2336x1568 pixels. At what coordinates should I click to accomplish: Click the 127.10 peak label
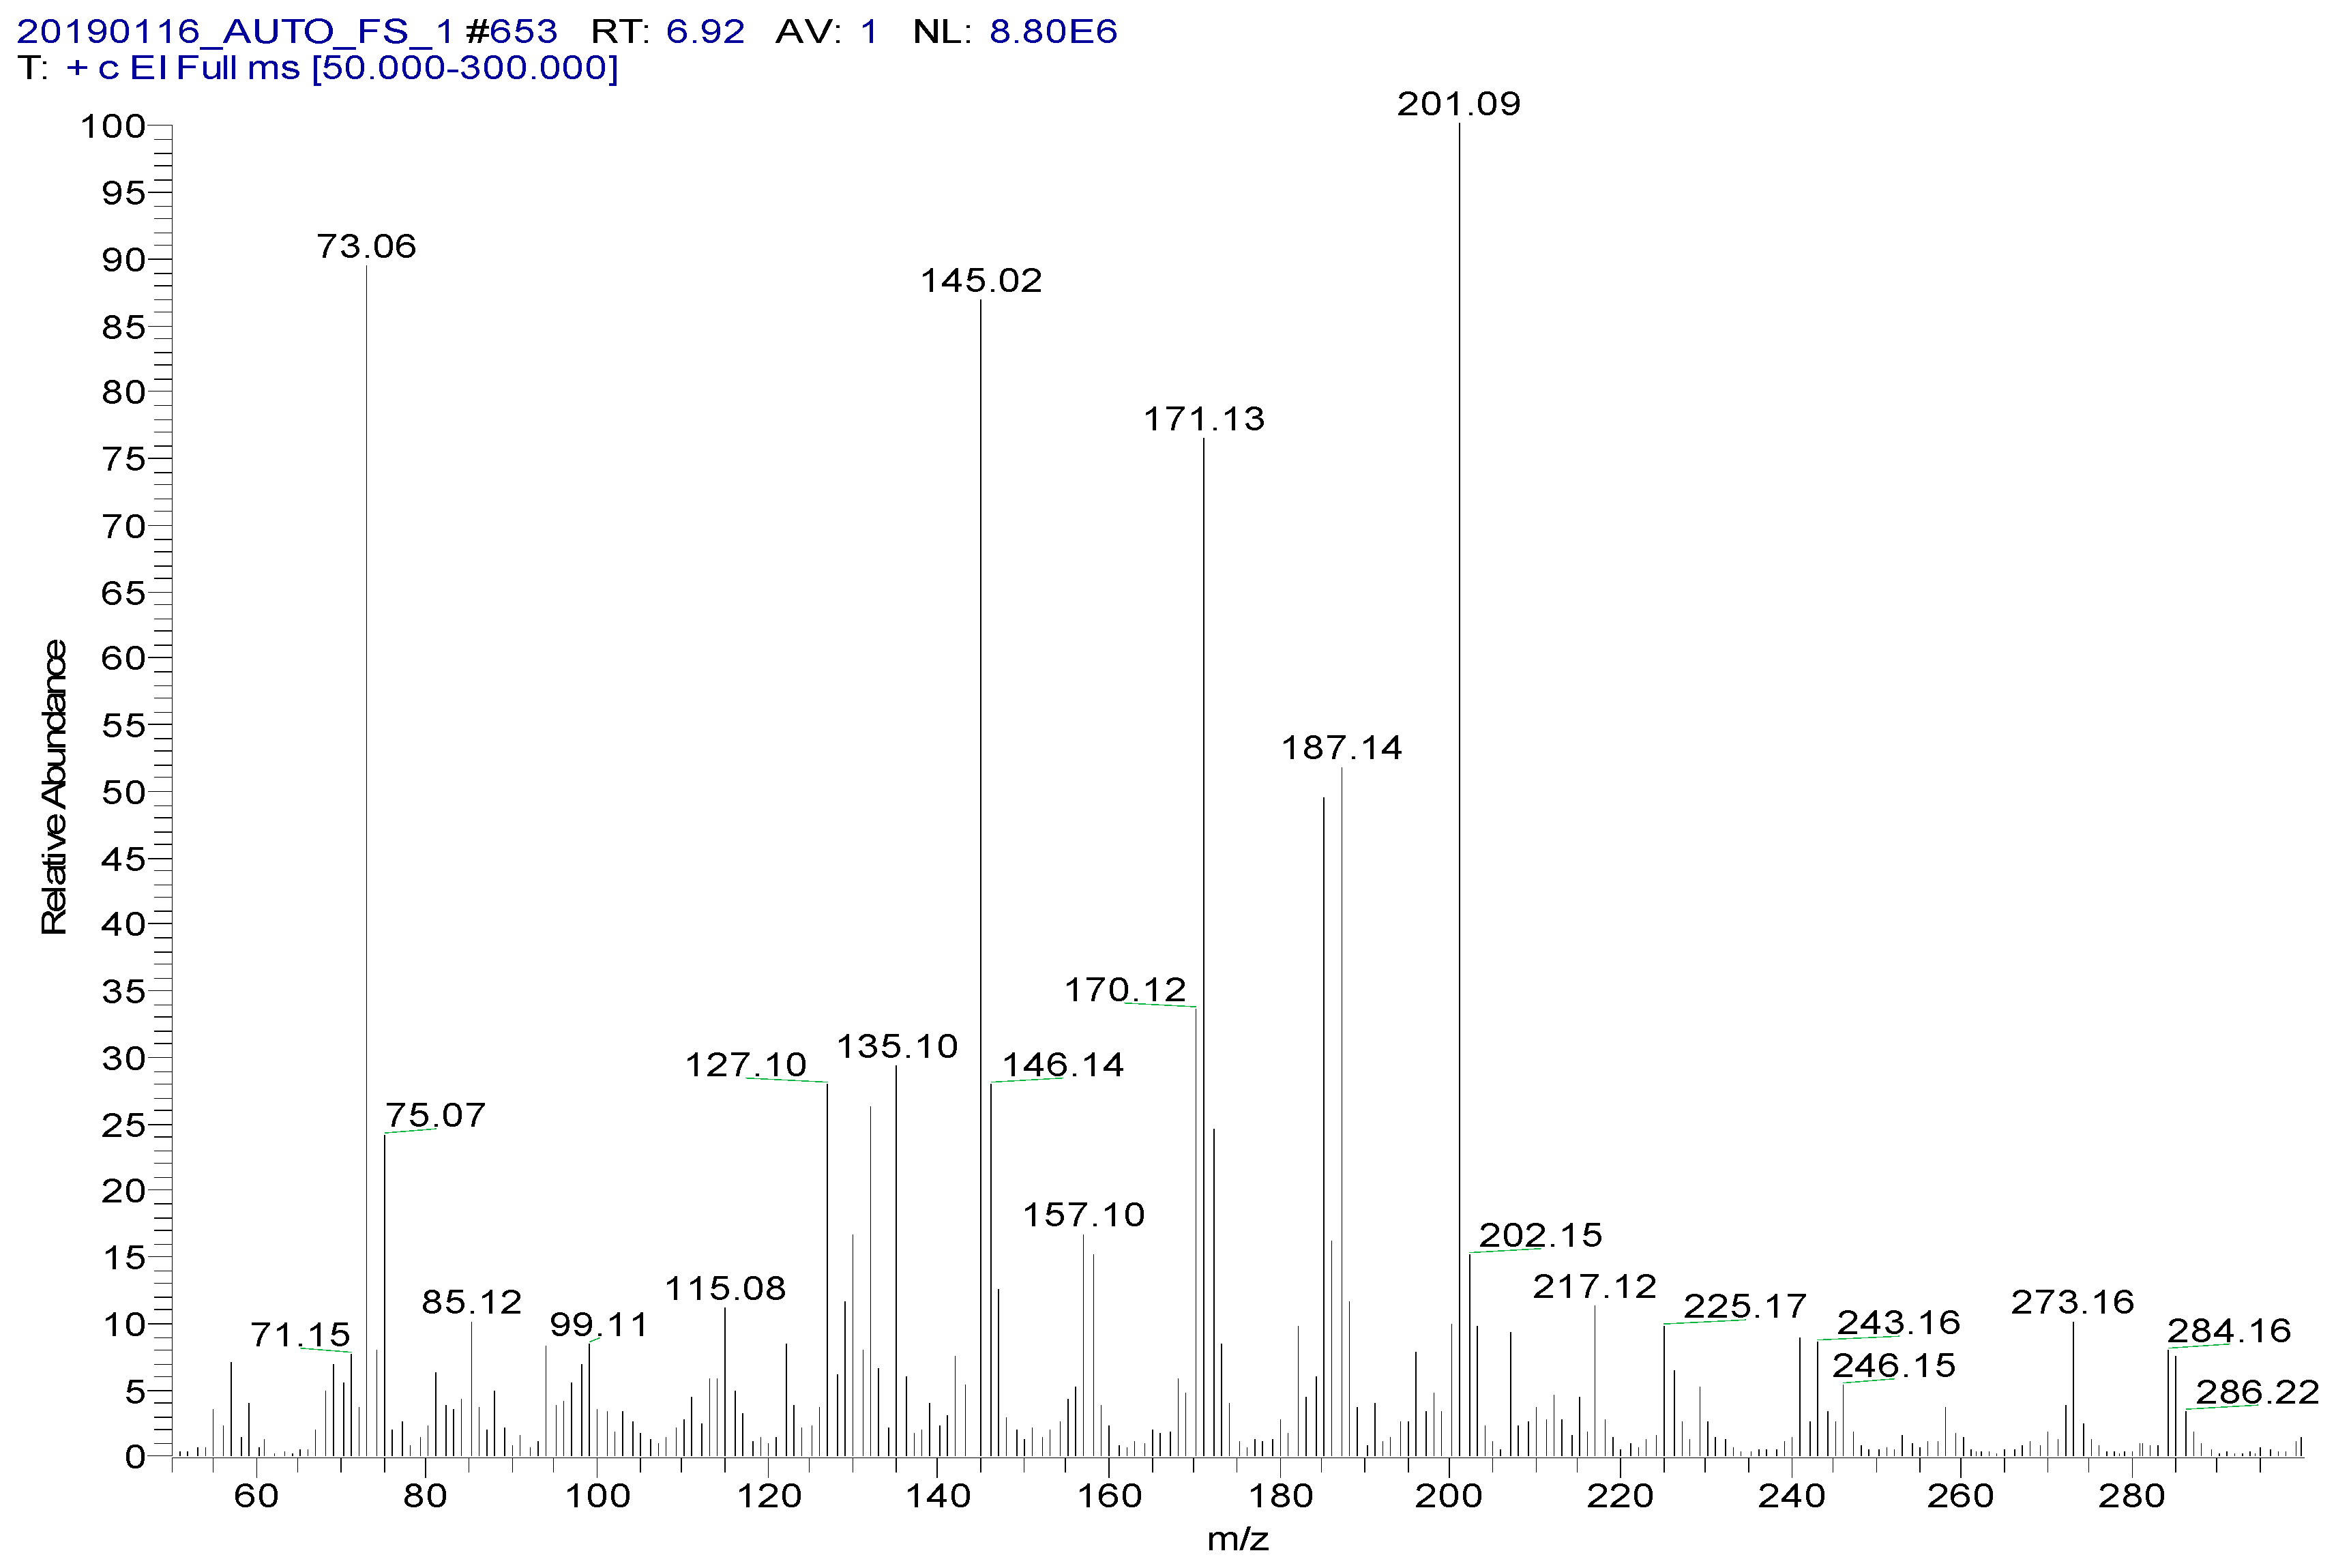(745, 1065)
